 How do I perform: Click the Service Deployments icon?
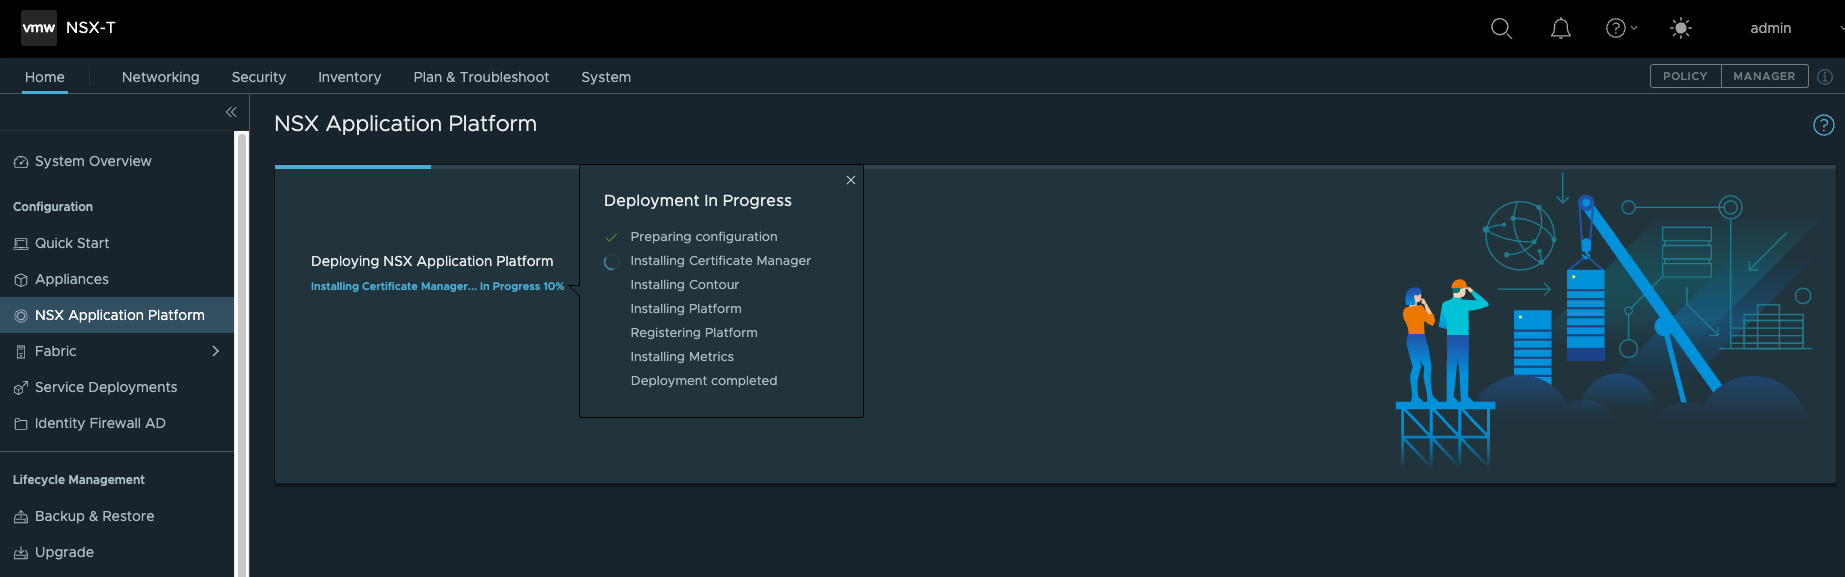(21, 388)
